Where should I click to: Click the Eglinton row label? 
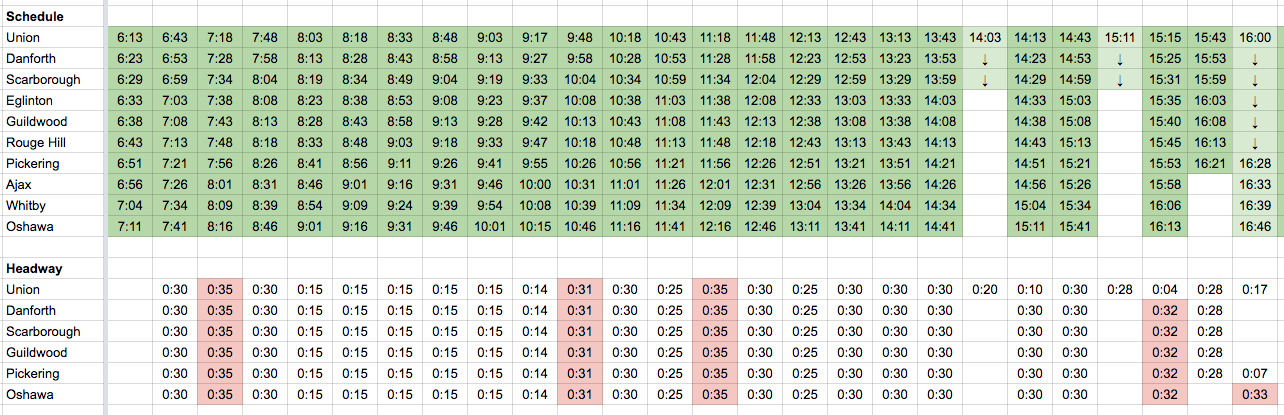[29, 100]
